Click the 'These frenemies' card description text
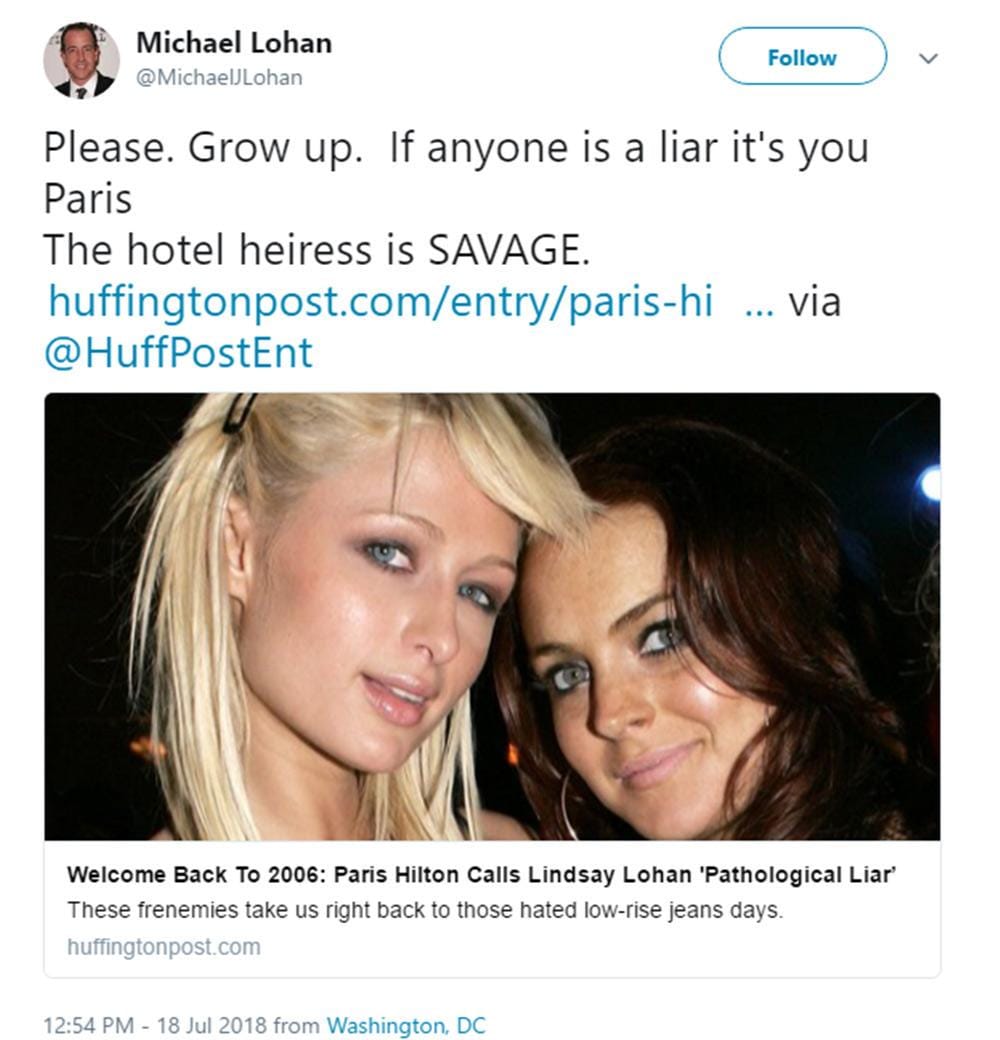 click(424, 911)
